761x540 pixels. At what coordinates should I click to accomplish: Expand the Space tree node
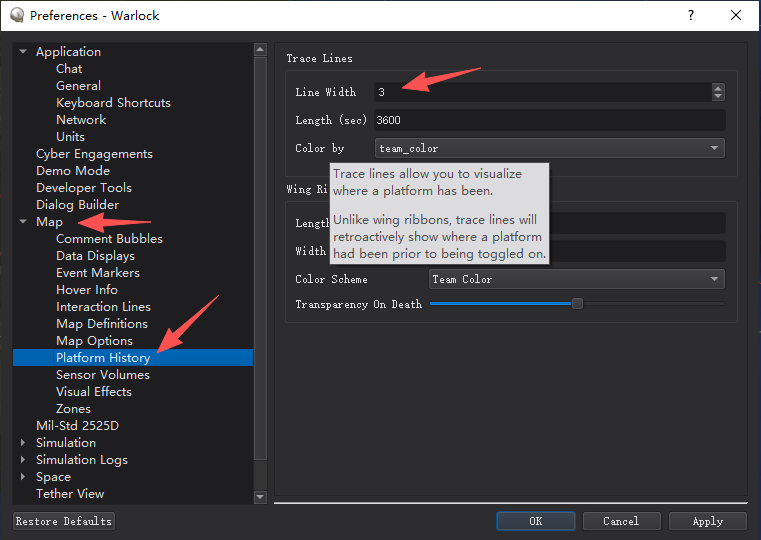(x=23, y=476)
